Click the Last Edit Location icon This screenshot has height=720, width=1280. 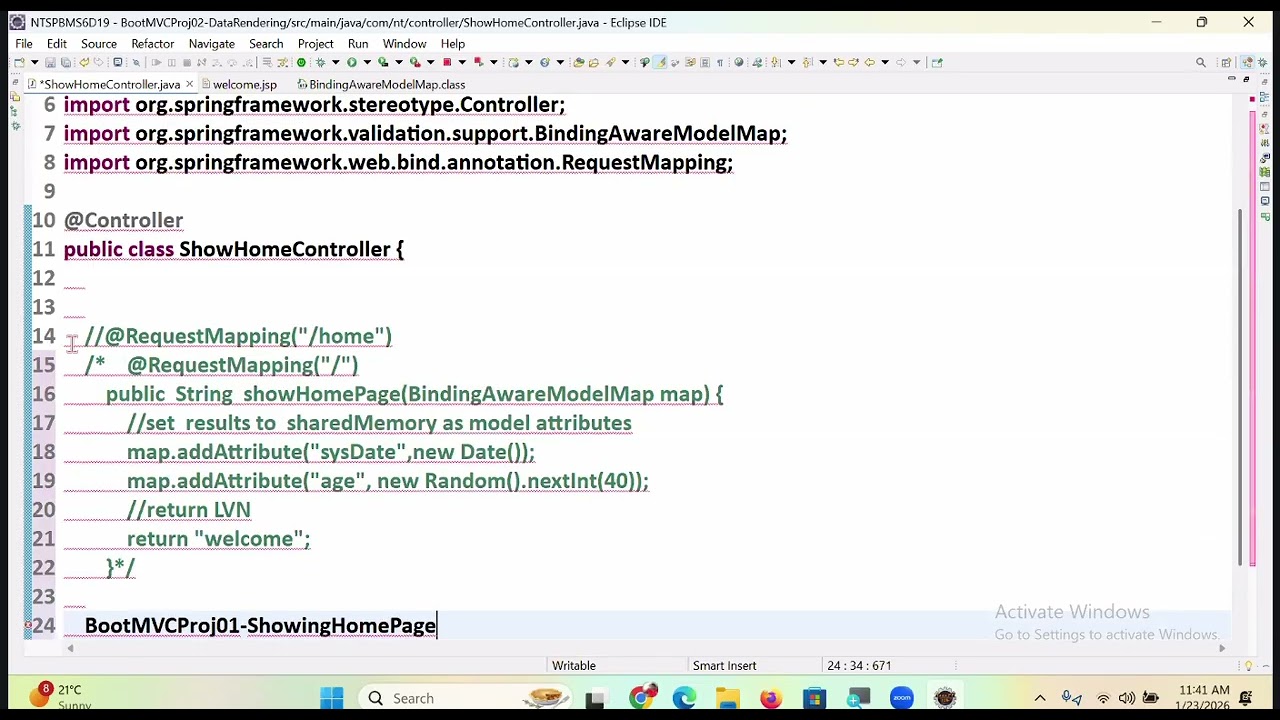(x=838, y=62)
